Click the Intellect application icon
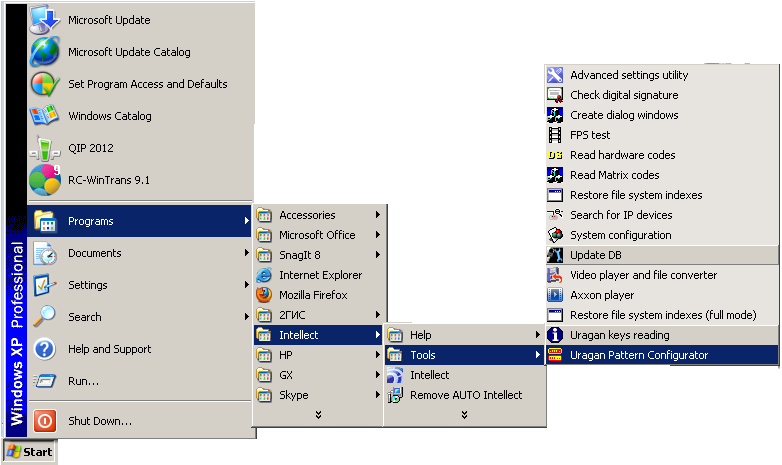Viewport: 782px width, 465px height. click(394, 375)
